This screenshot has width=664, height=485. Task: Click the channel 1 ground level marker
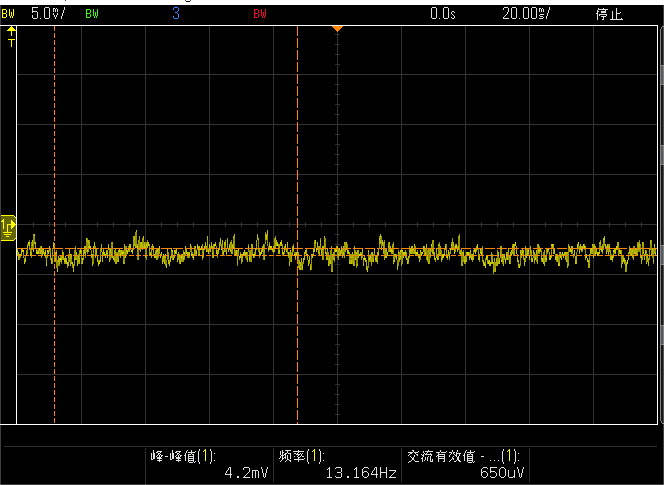(8, 229)
